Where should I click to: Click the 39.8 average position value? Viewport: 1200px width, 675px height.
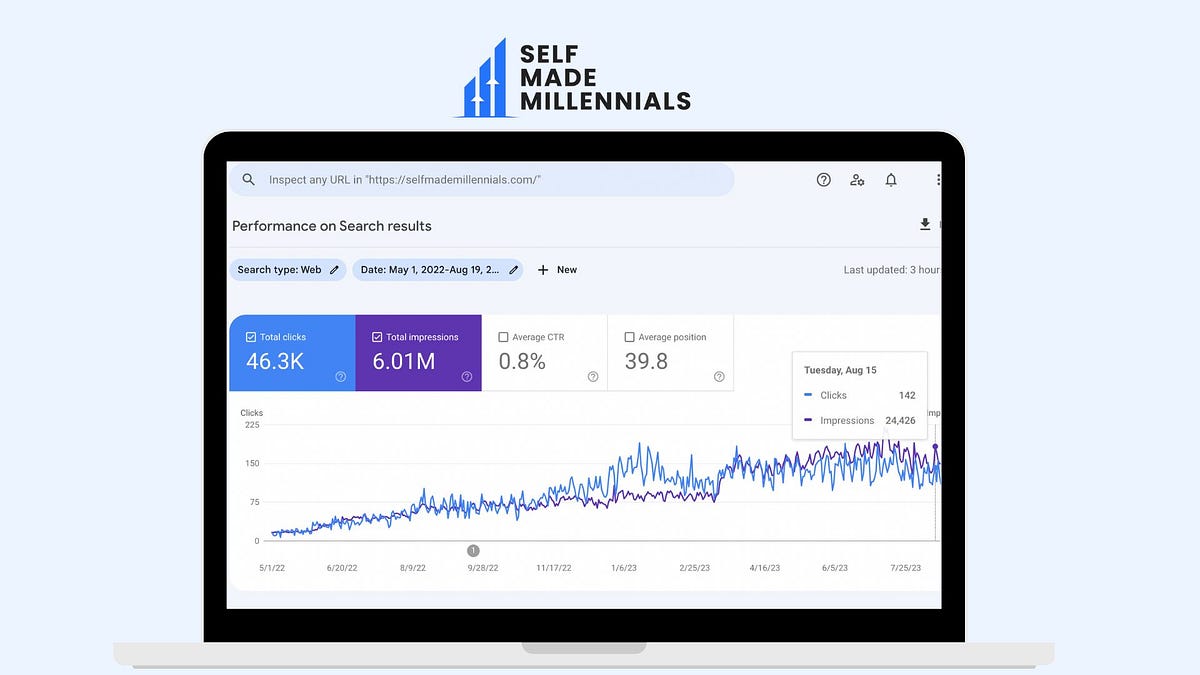[646, 362]
